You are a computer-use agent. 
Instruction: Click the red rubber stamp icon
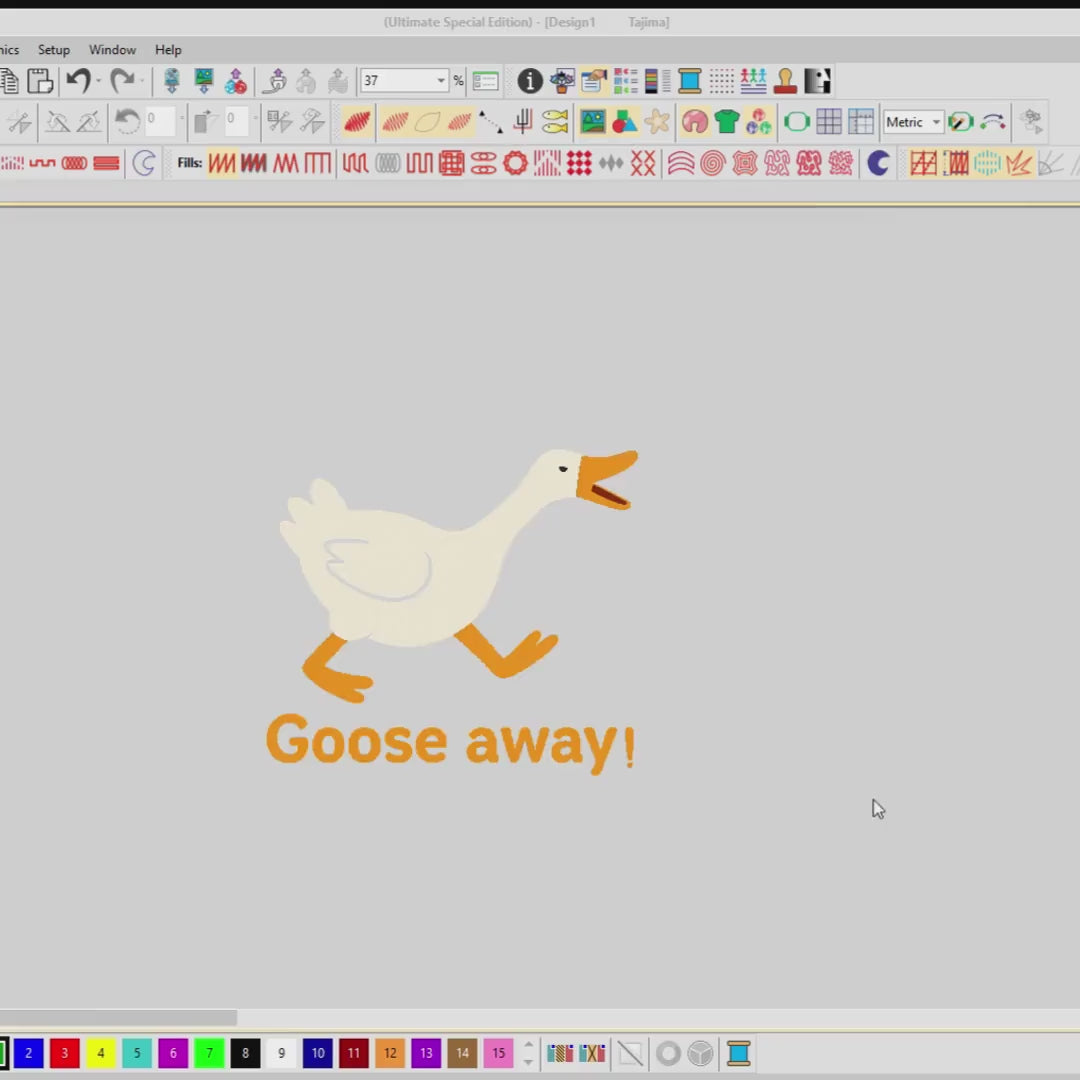785,81
